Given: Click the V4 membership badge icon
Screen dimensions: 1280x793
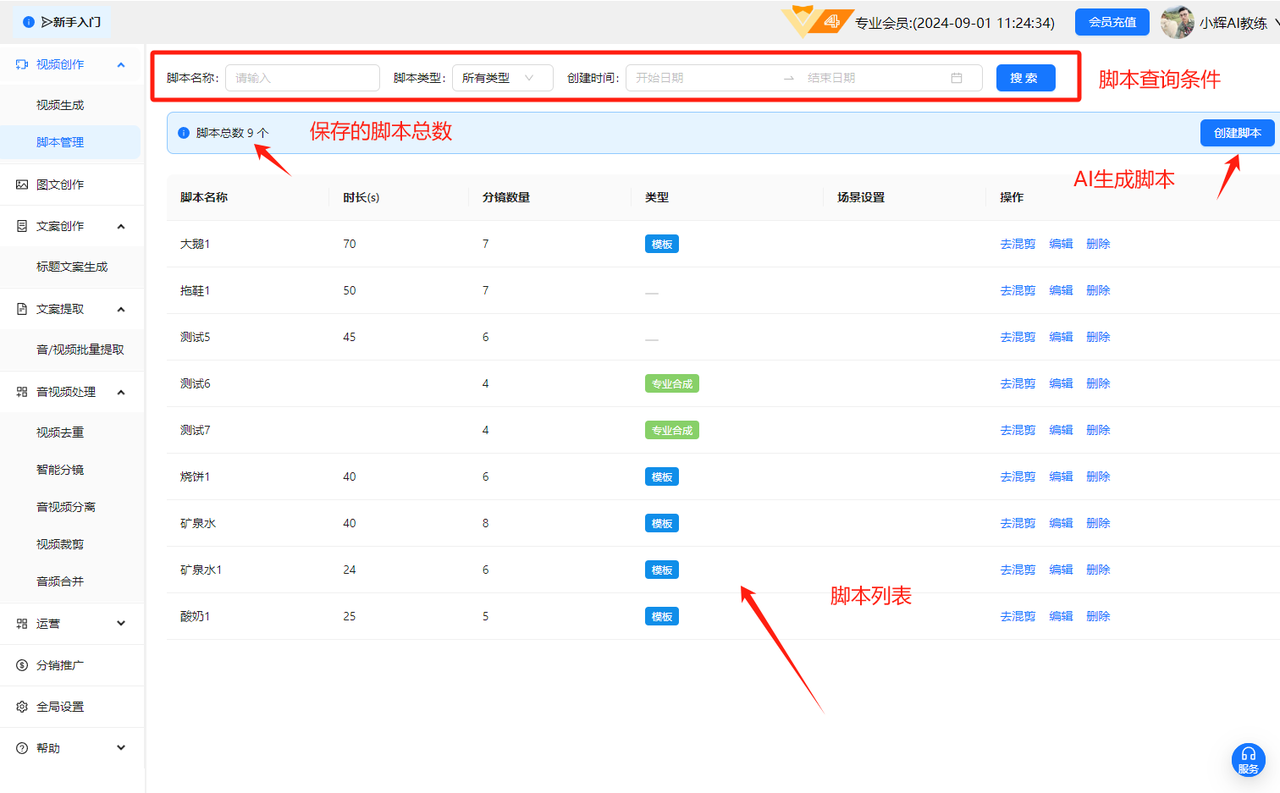Looking at the screenshot, I should pyautogui.click(x=816, y=22).
